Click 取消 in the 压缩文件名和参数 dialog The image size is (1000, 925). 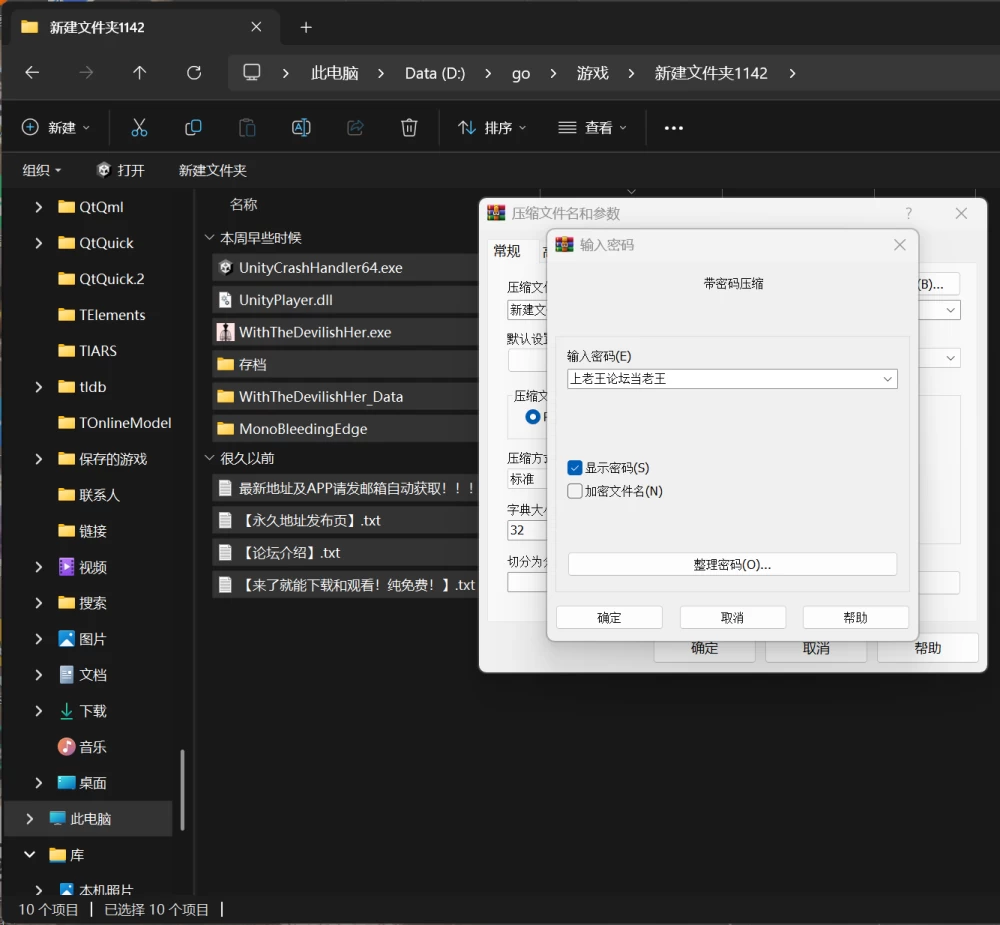[x=816, y=648]
